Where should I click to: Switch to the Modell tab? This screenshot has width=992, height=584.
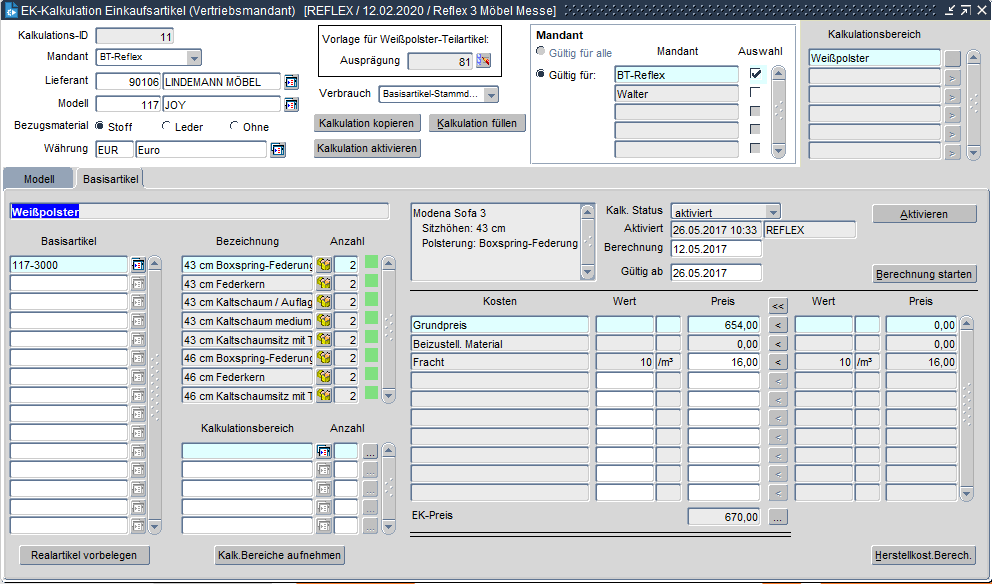pos(39,178)
